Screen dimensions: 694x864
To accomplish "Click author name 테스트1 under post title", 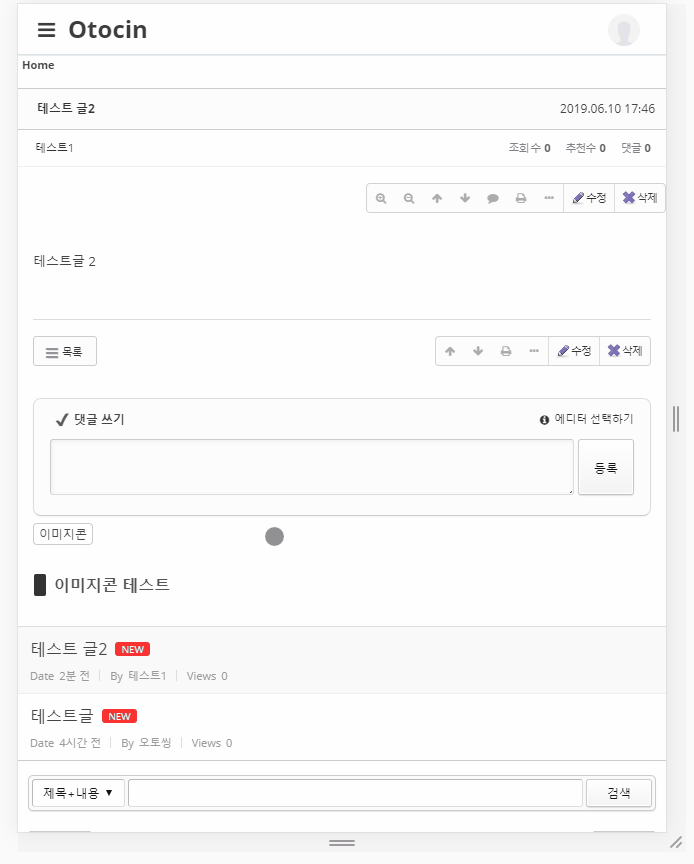I will coord(55,148).
